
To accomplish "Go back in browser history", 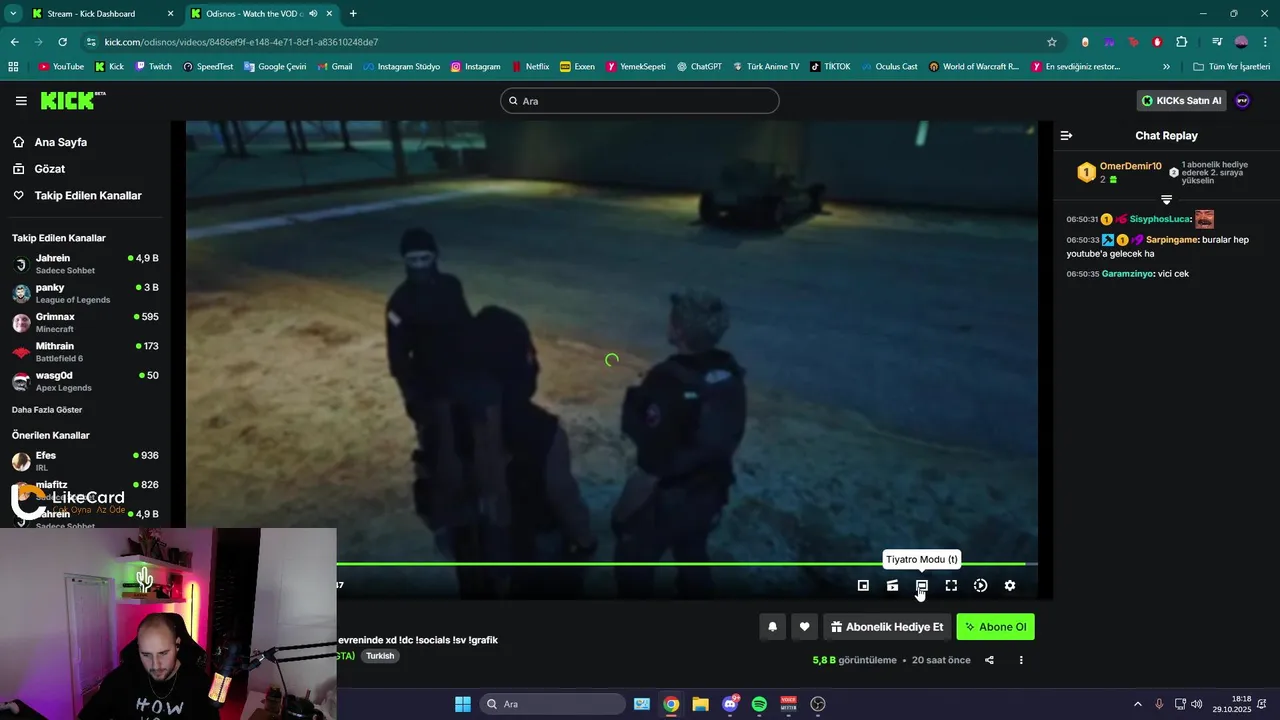I will 14,42.
